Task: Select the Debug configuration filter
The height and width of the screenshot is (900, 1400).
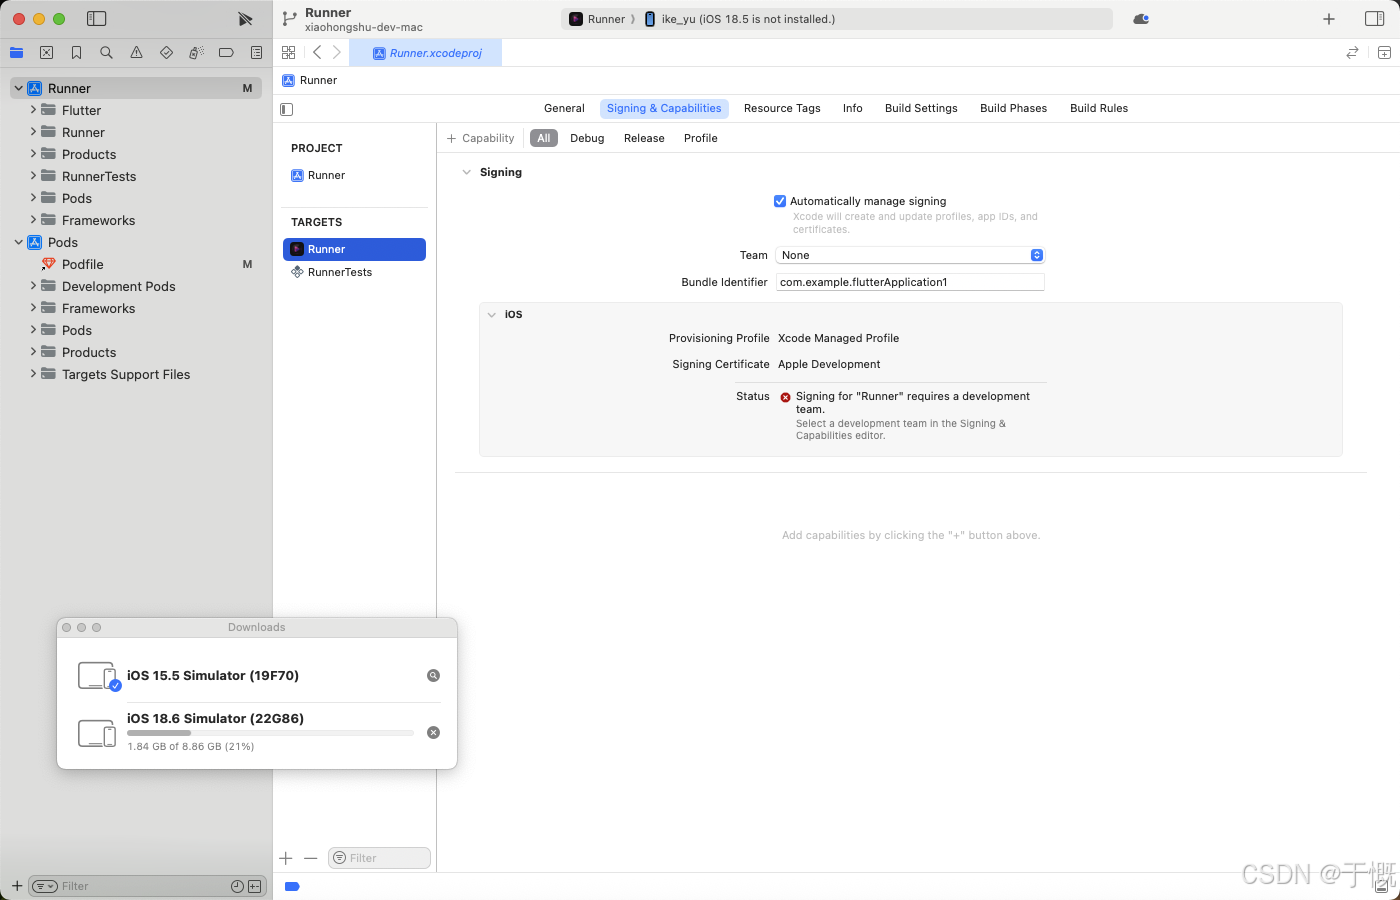Action: click(587, 138)
